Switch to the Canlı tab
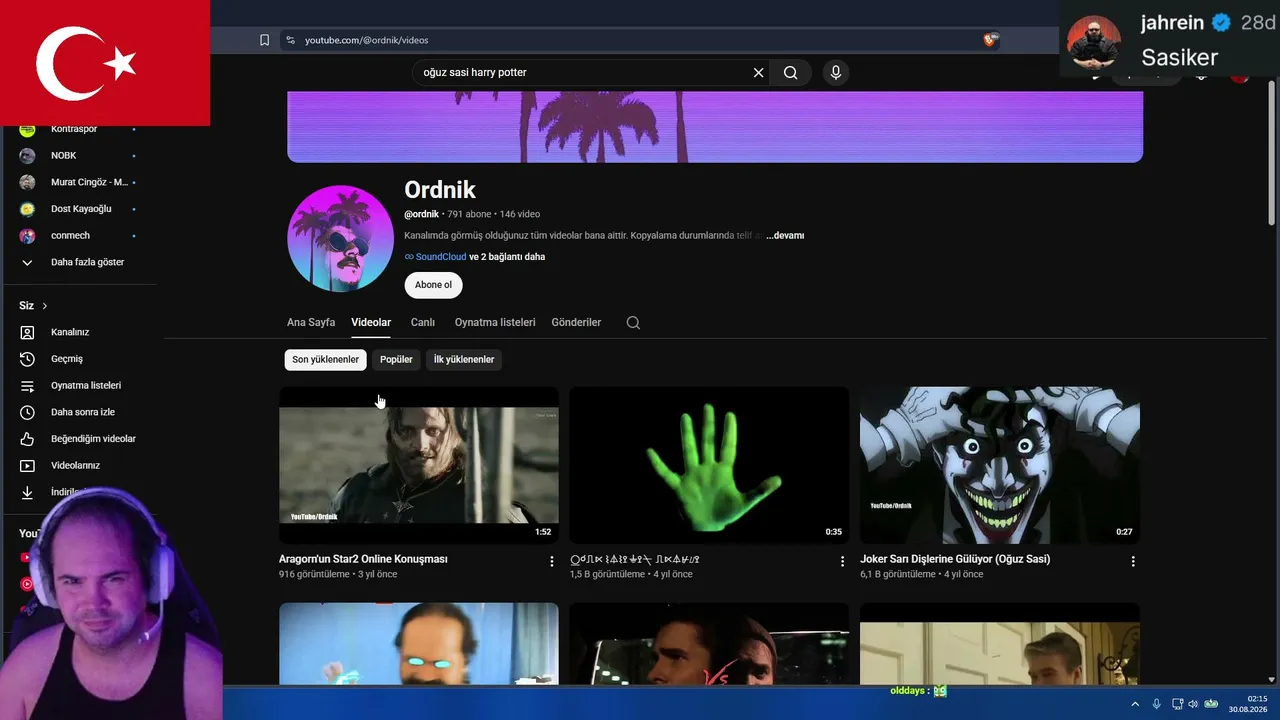 [x=423, y=323]
